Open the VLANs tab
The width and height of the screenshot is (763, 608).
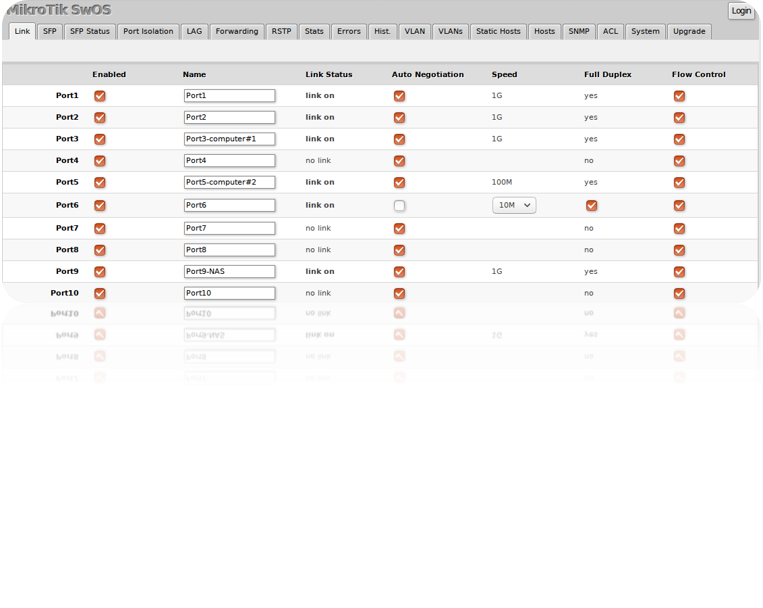pyautogui.click(x=450, y=31)
